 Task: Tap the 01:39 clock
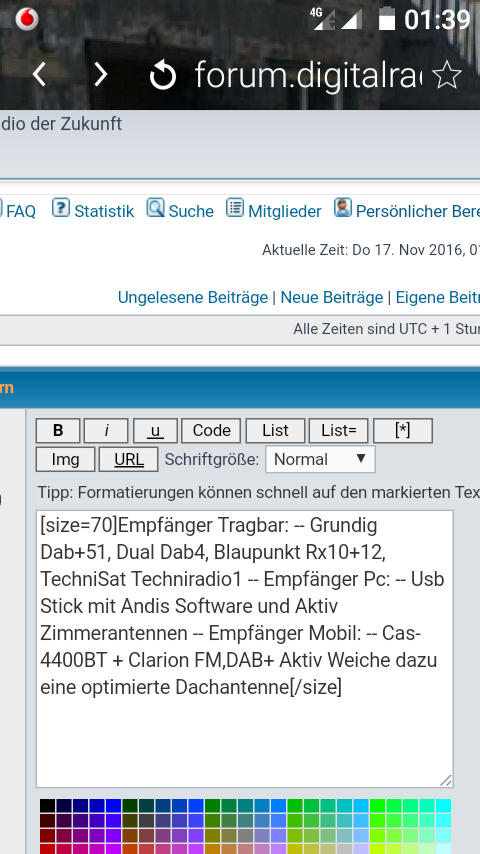coord(437,20)
